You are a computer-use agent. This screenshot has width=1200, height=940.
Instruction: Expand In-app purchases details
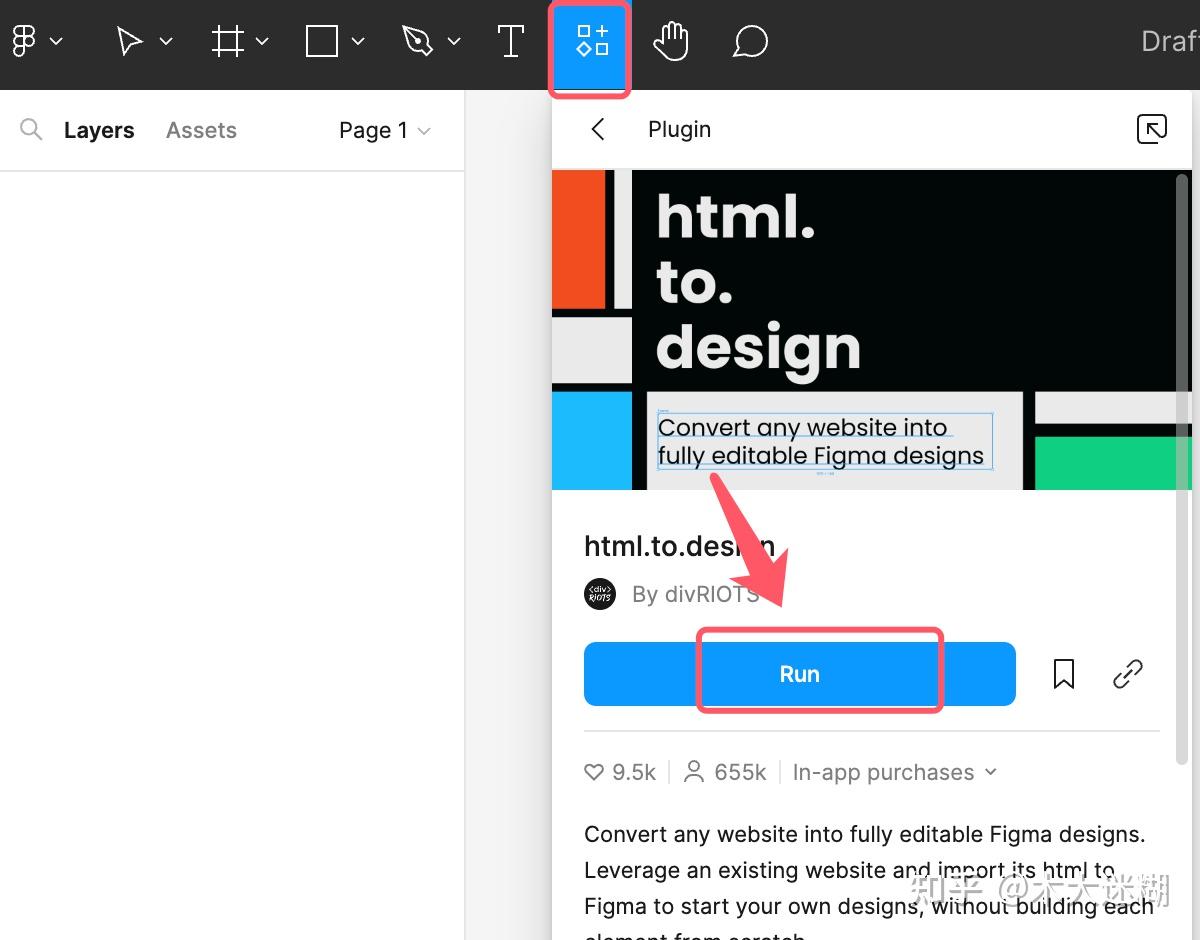coord(894,772)
